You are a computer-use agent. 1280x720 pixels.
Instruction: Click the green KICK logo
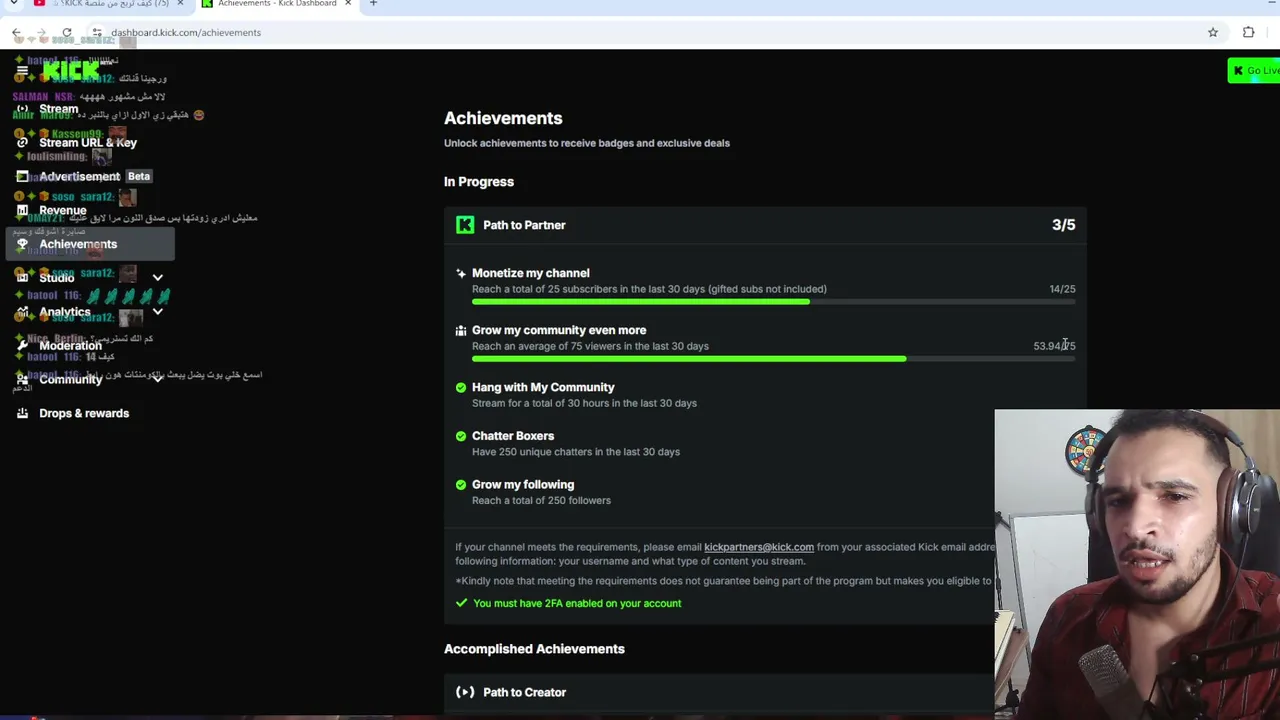(x=71, y=70)
